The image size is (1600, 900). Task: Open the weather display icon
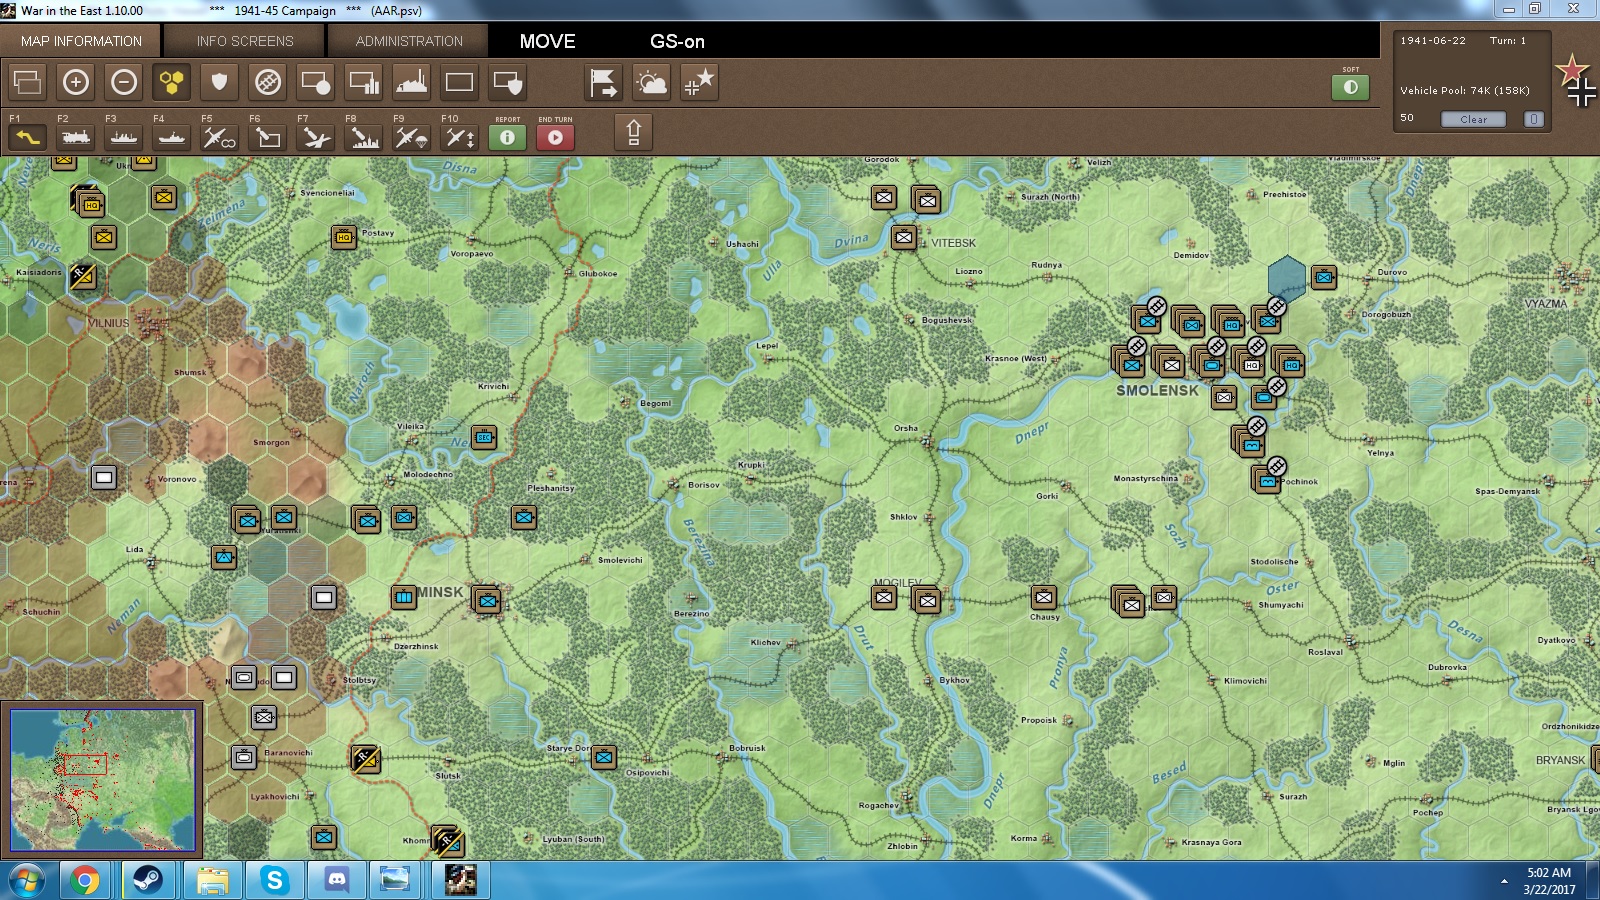pyautogui.click(x=652, y=82)
